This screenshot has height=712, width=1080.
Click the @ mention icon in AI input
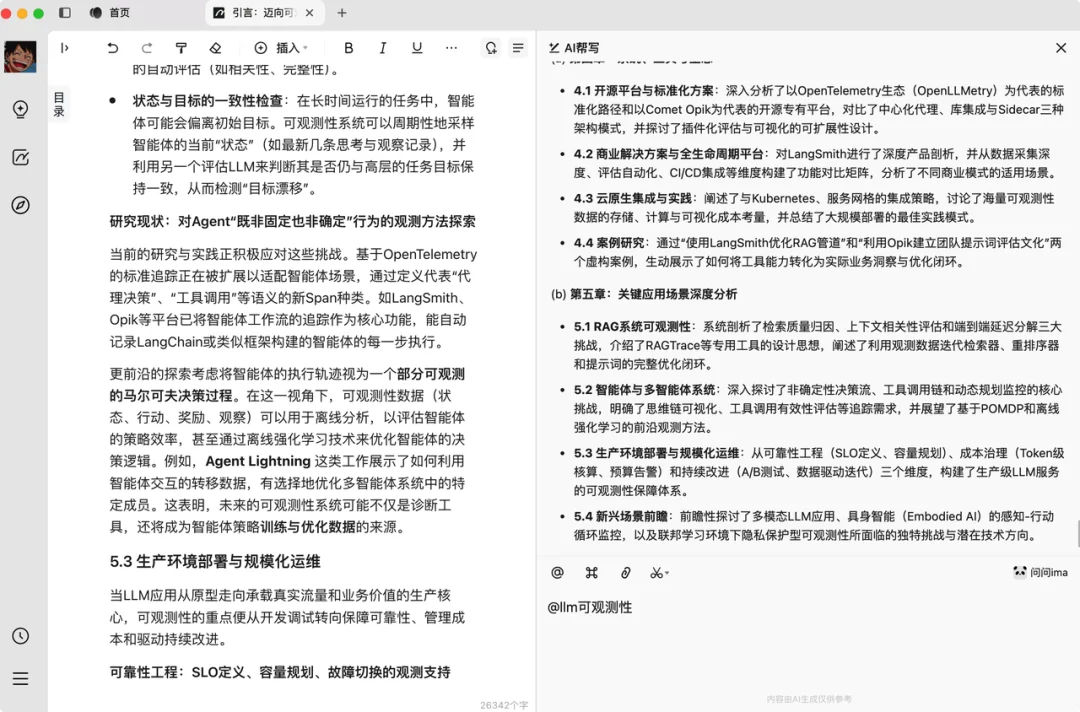click(557, 572)
